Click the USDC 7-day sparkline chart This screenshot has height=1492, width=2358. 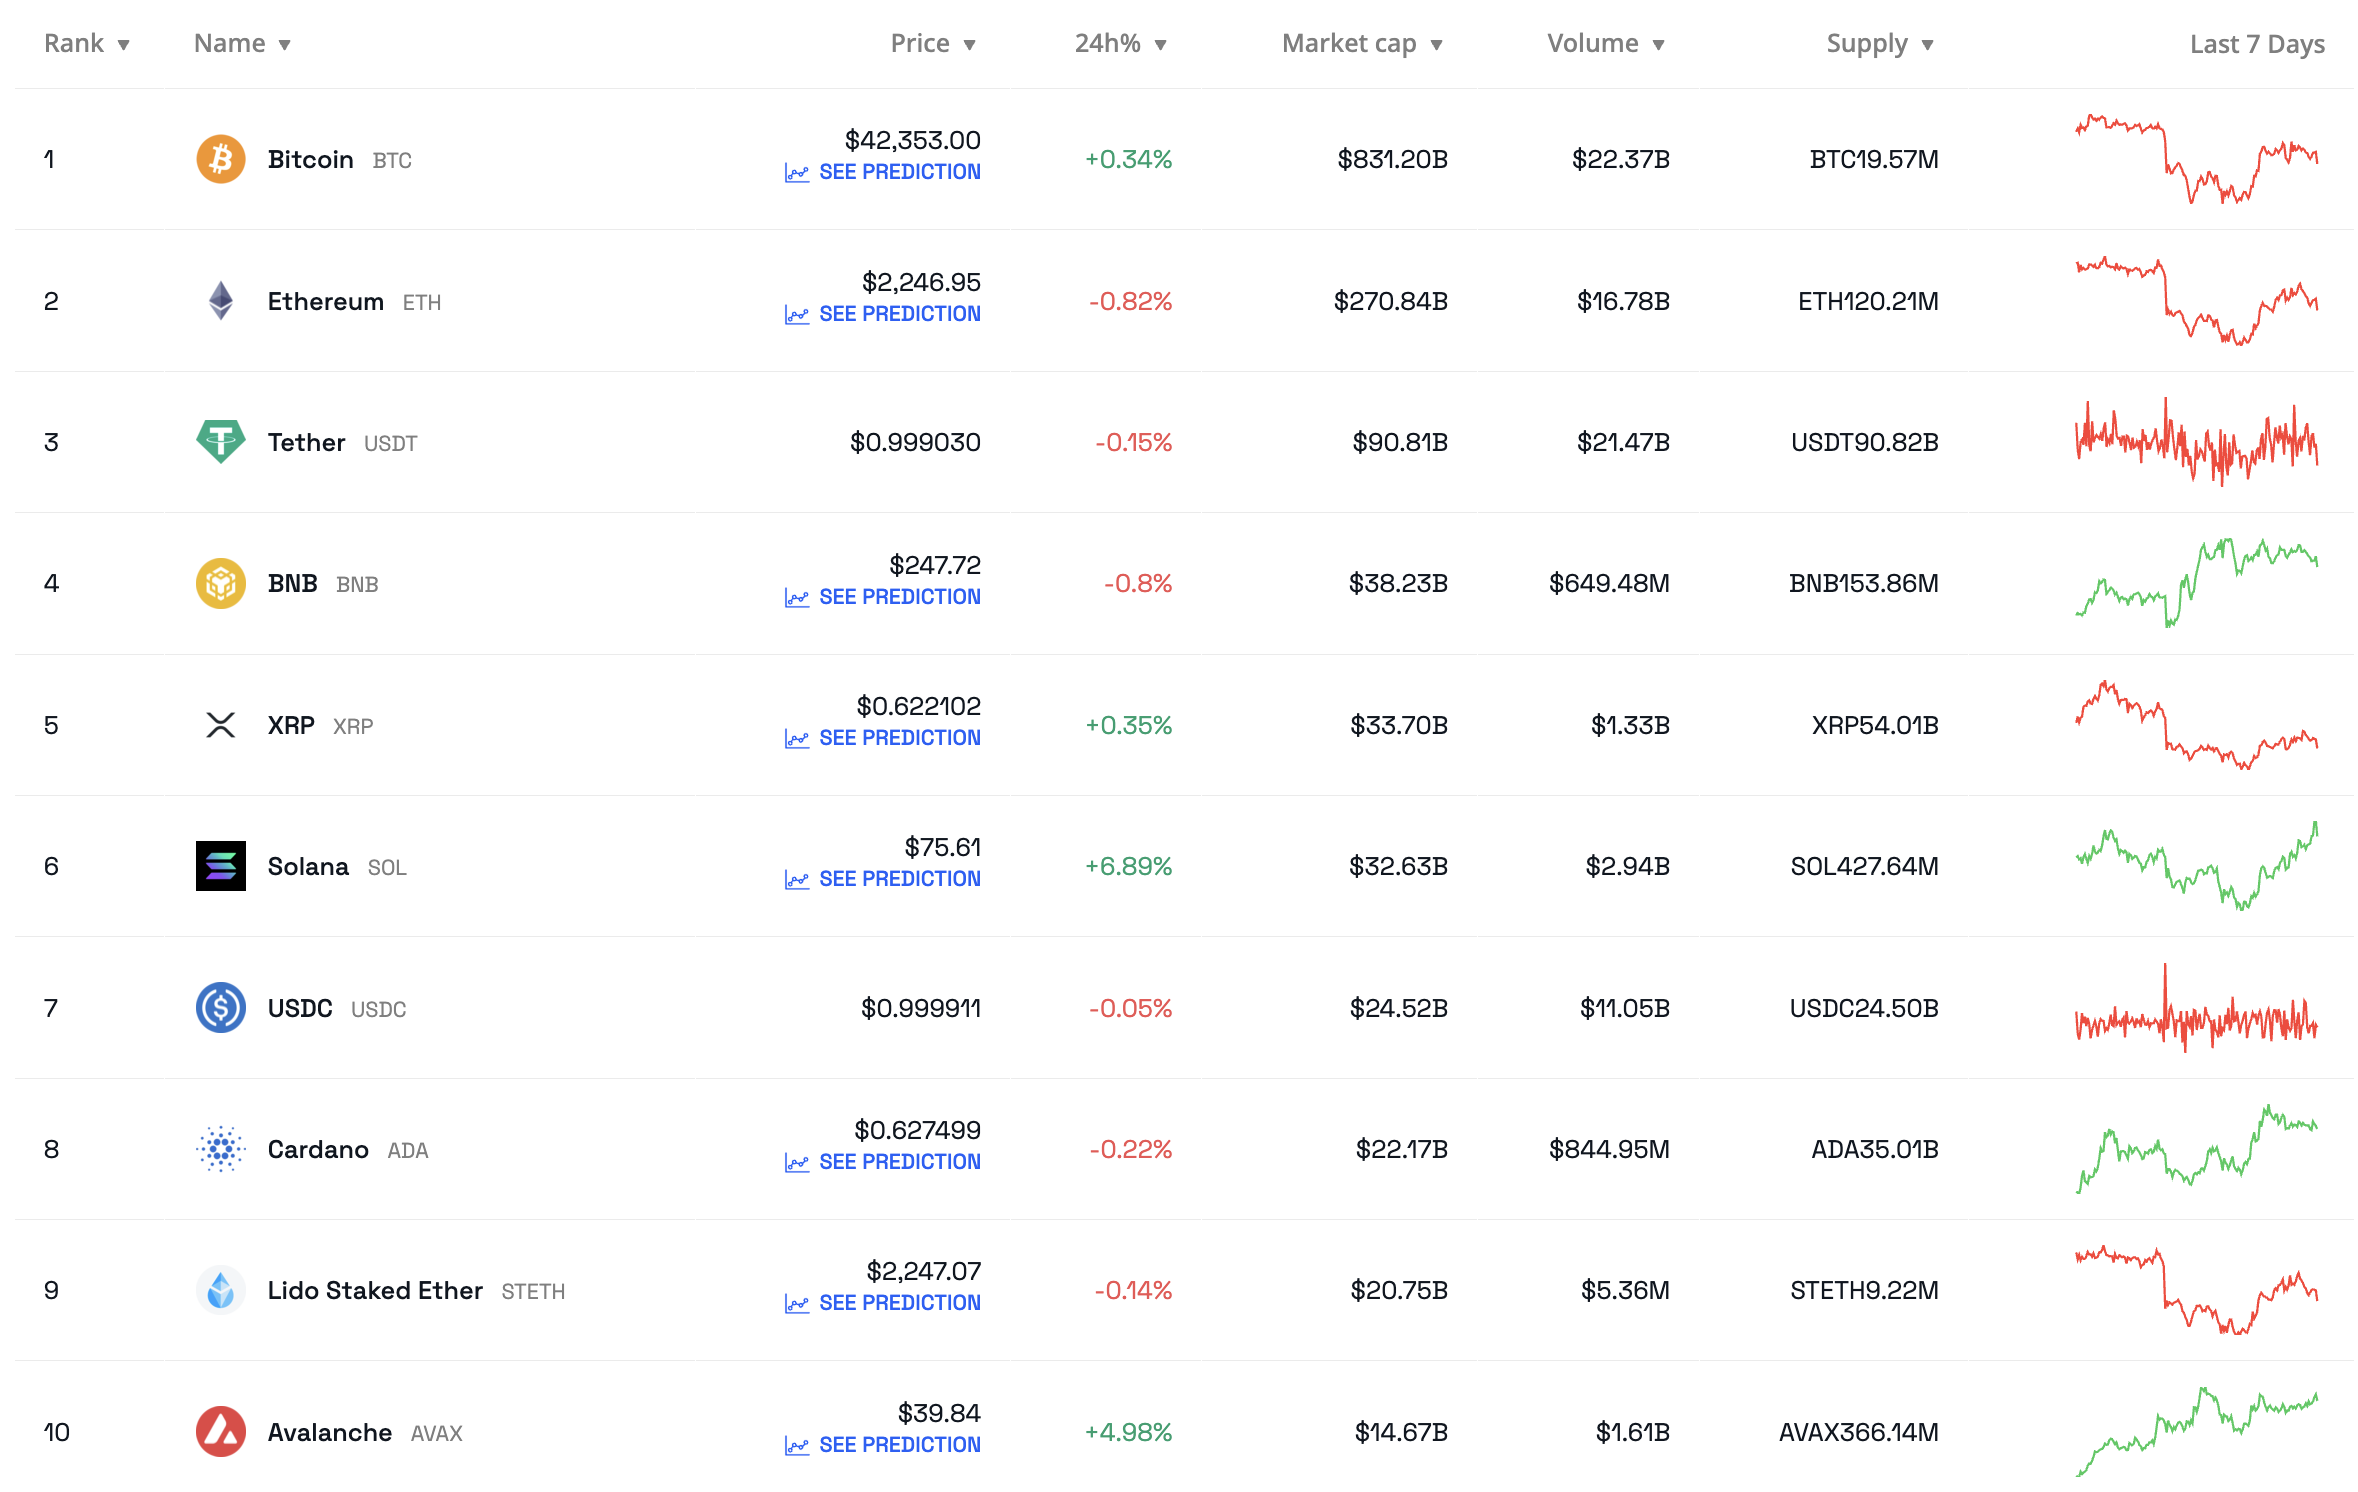click(2196, 1008)
